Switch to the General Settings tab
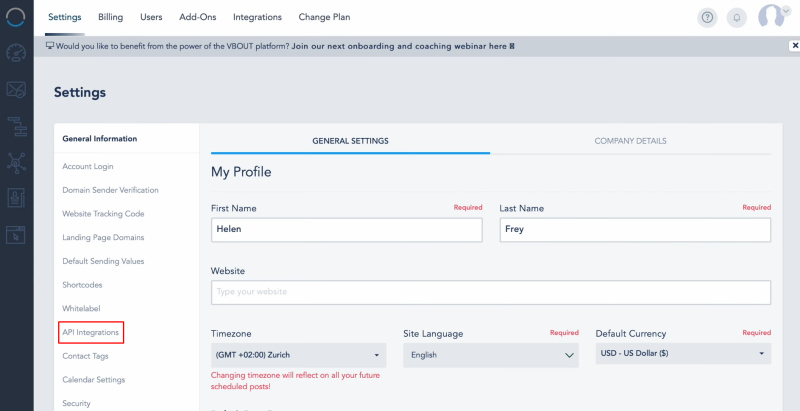 350,141
